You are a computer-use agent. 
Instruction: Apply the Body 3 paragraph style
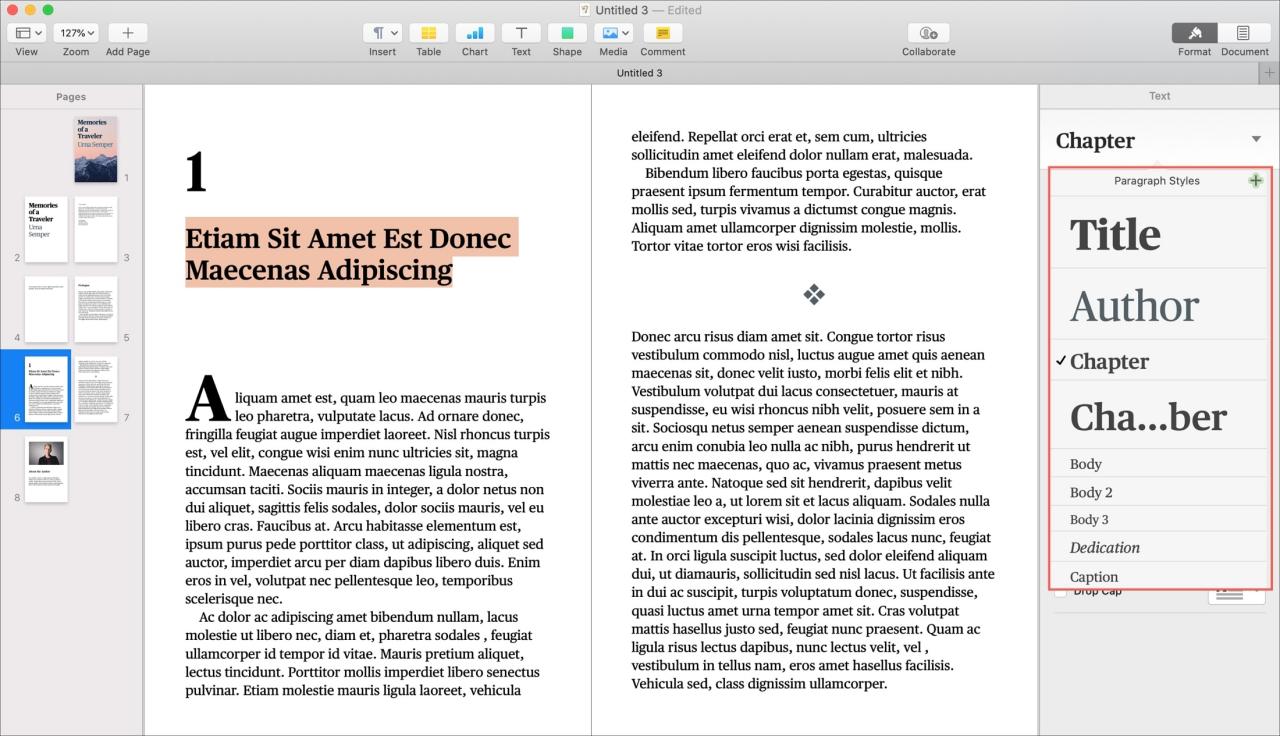tap(1158, 519)
